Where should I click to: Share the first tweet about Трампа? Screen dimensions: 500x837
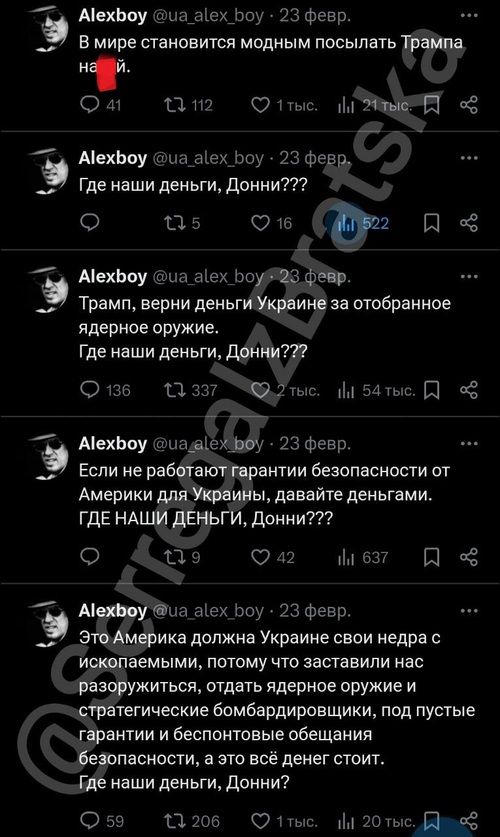[469, 105]
